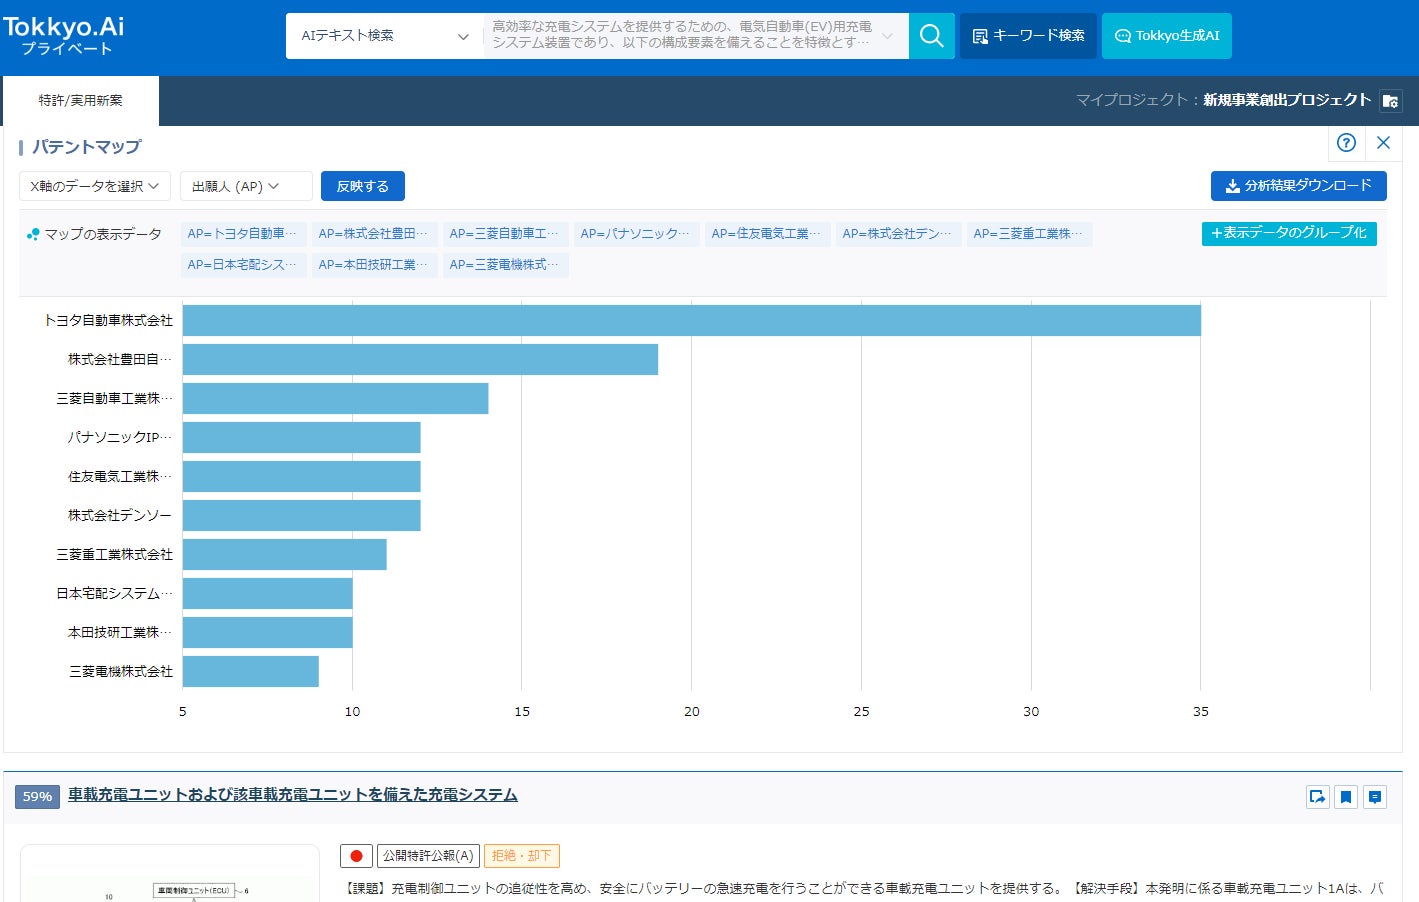Click the トヨタ自動車株式会社 chart bar
Image resolution: width=1419 pixels, height=902 pixels.
(691, 321)
